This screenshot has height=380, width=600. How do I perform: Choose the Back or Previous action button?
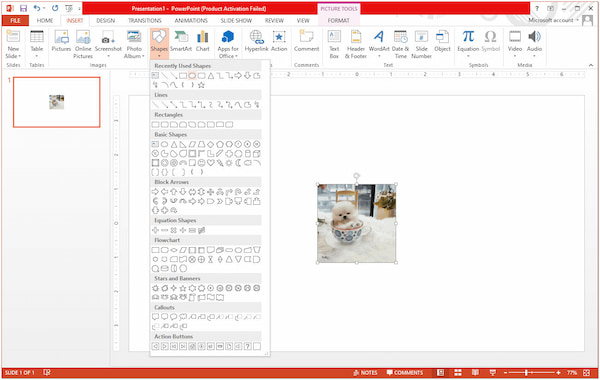(155, 346)
